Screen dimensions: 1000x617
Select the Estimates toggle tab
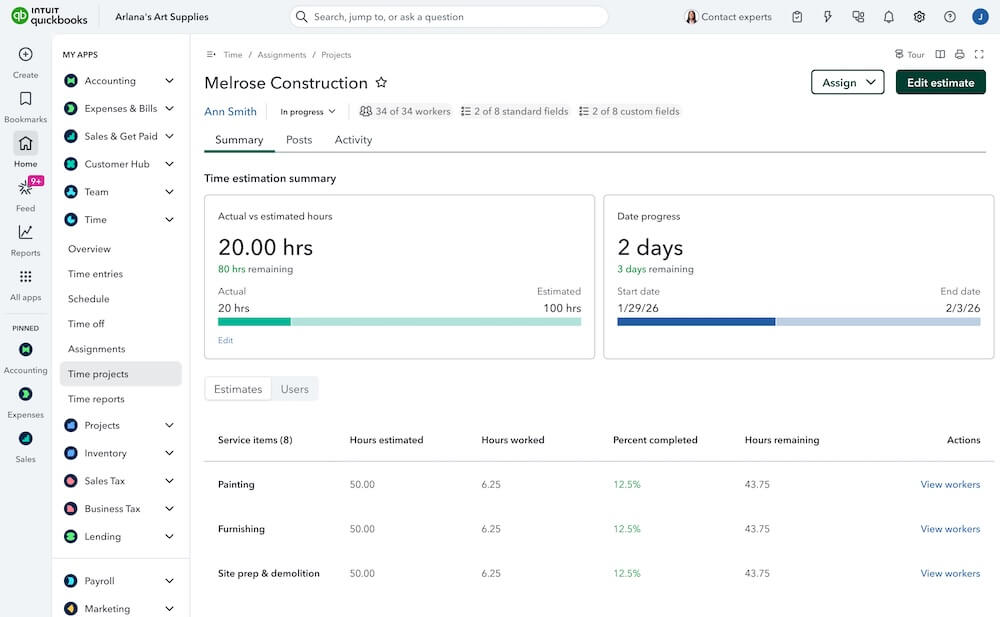click(x=238, y=389)
